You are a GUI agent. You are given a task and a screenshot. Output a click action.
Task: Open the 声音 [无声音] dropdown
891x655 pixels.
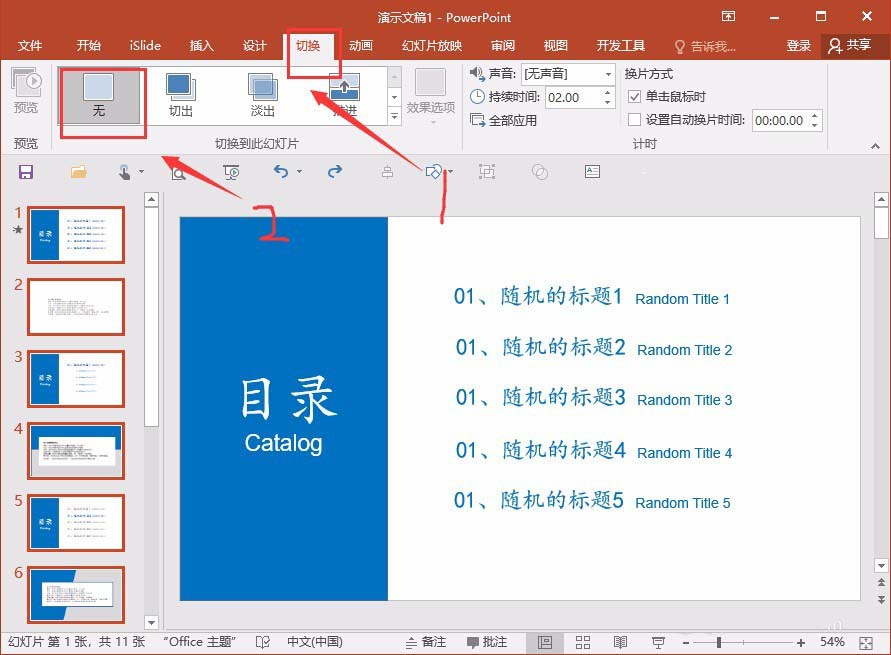[608, 72]
